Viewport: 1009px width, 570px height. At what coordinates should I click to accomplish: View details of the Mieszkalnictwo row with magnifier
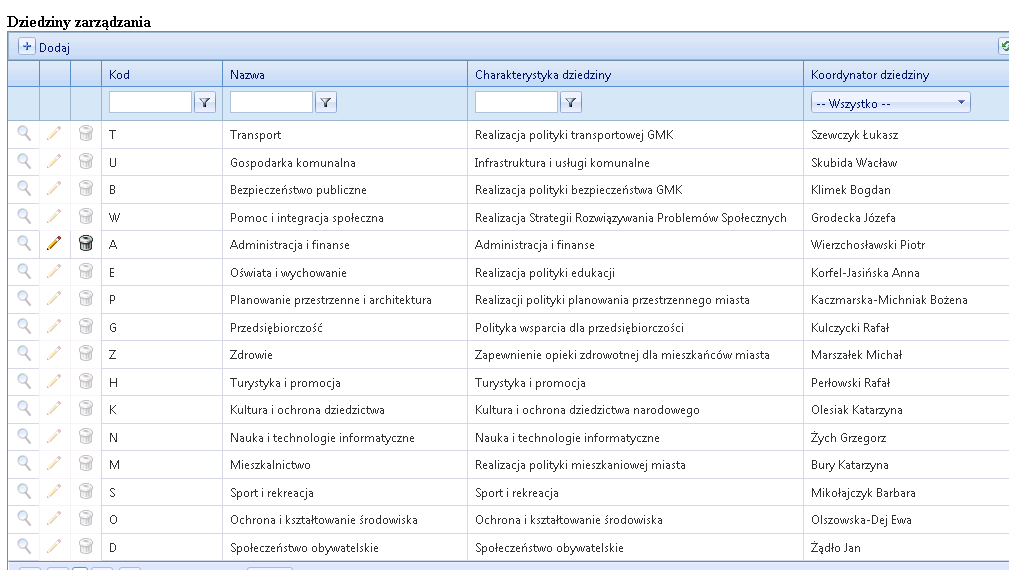click(24, 463)
